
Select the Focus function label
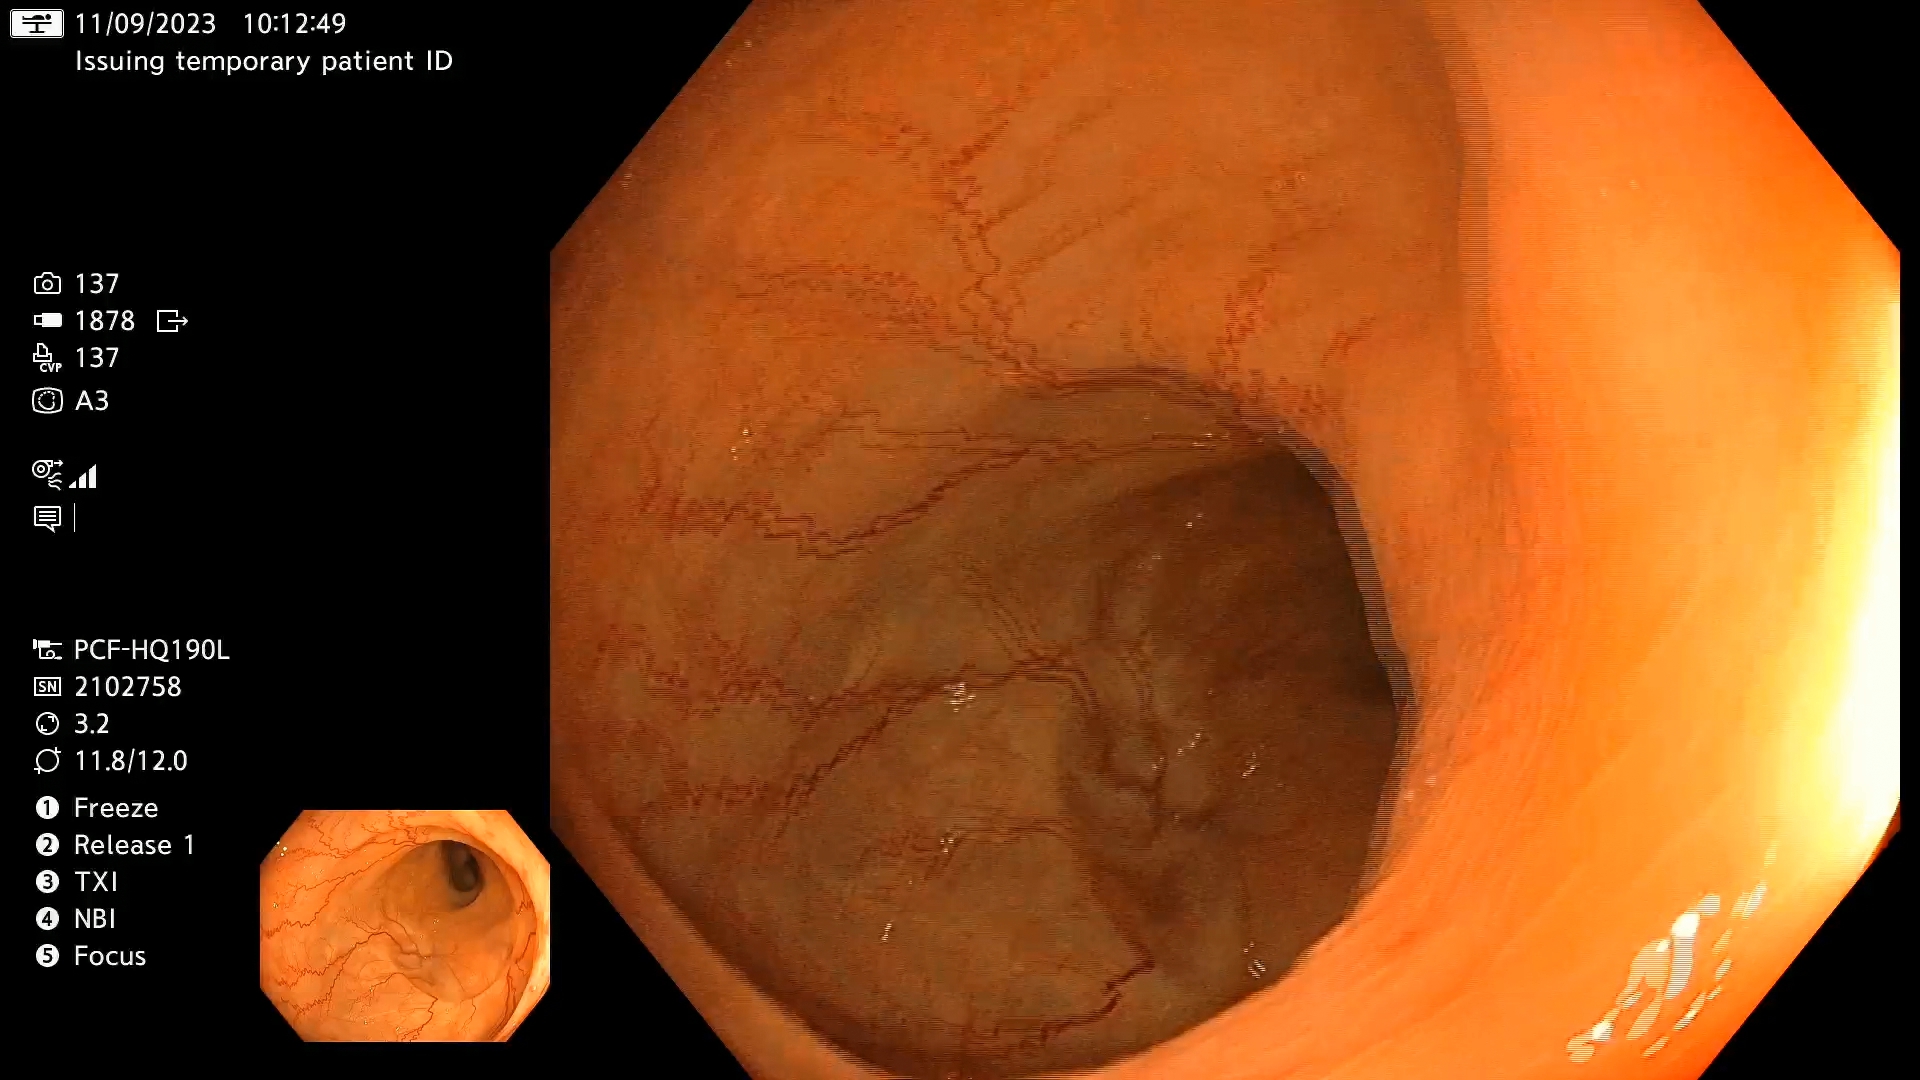(110, 956)
